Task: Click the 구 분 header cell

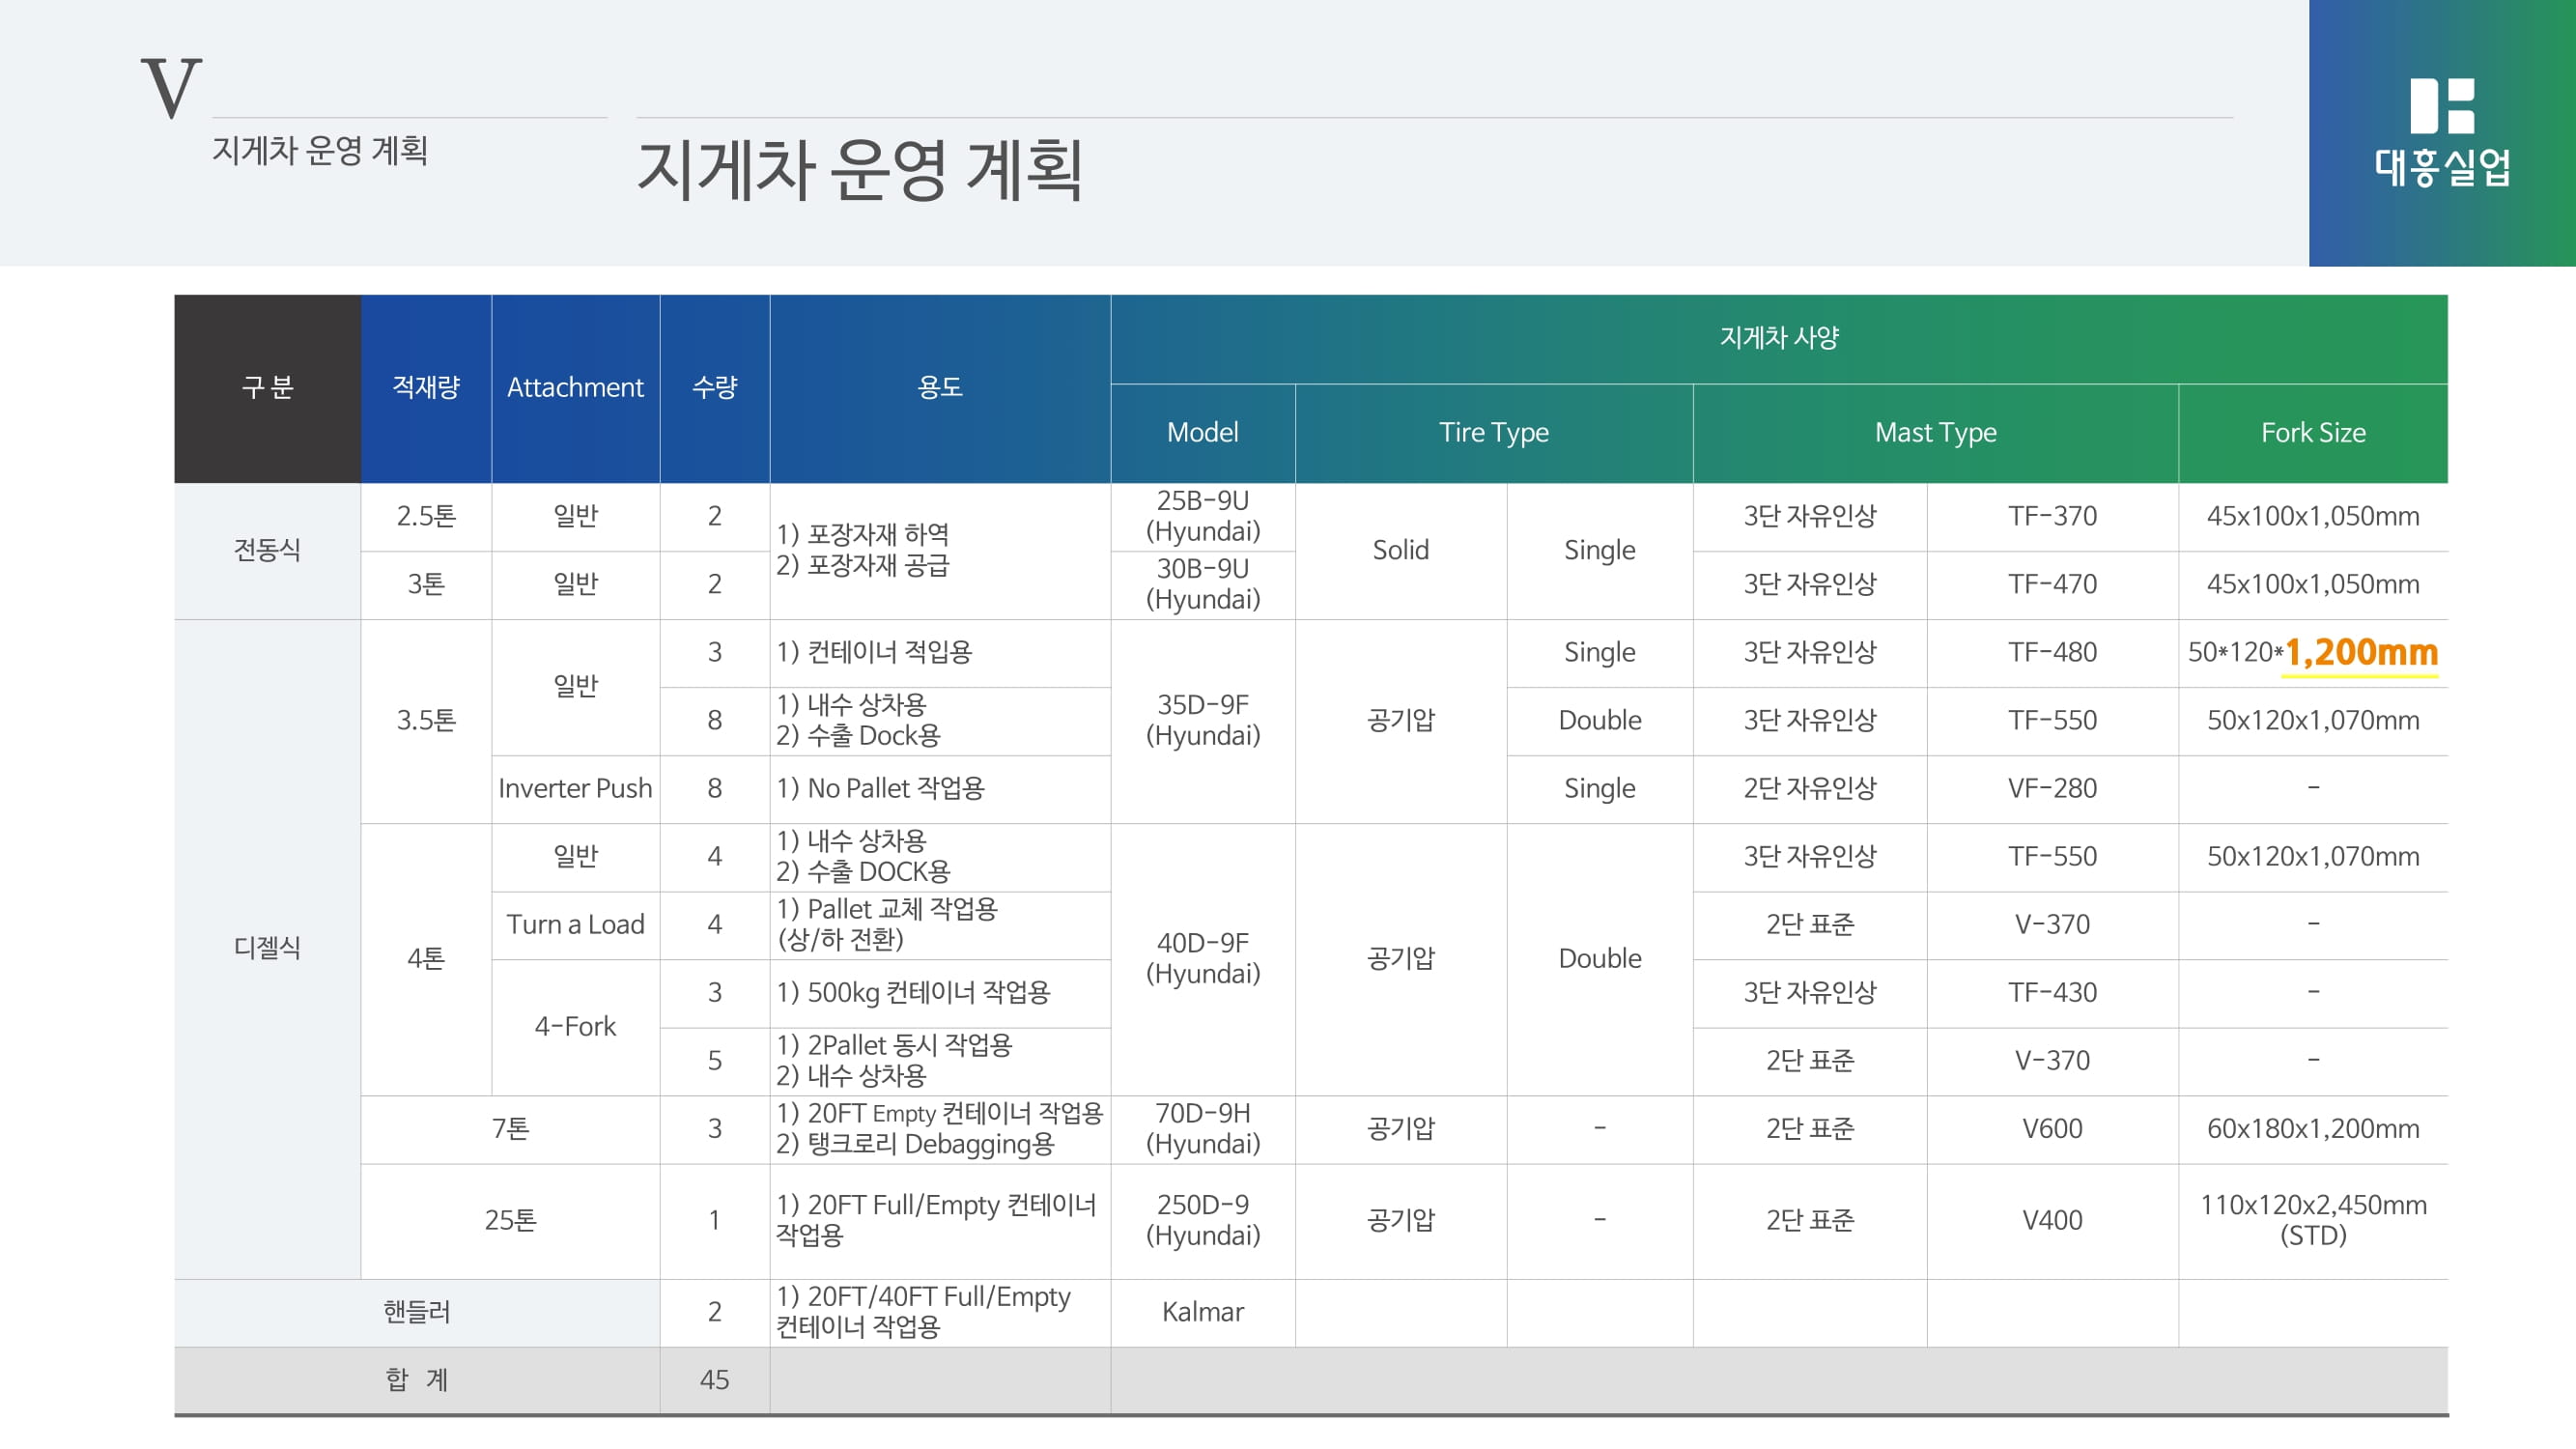Action: pyautogui.click(x=267, y=387)
